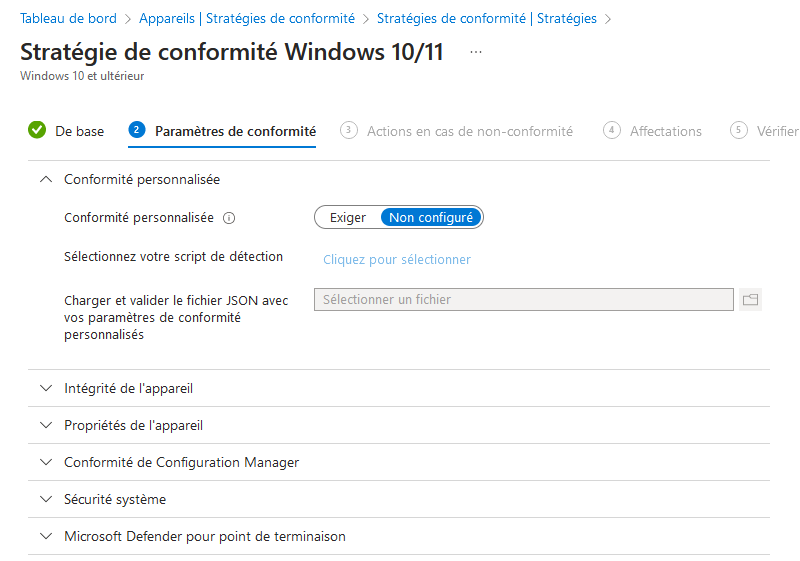Expand the Propriétés de l'appareil section
This screenshot has width=800, height=561.
[x=45, y=425]
